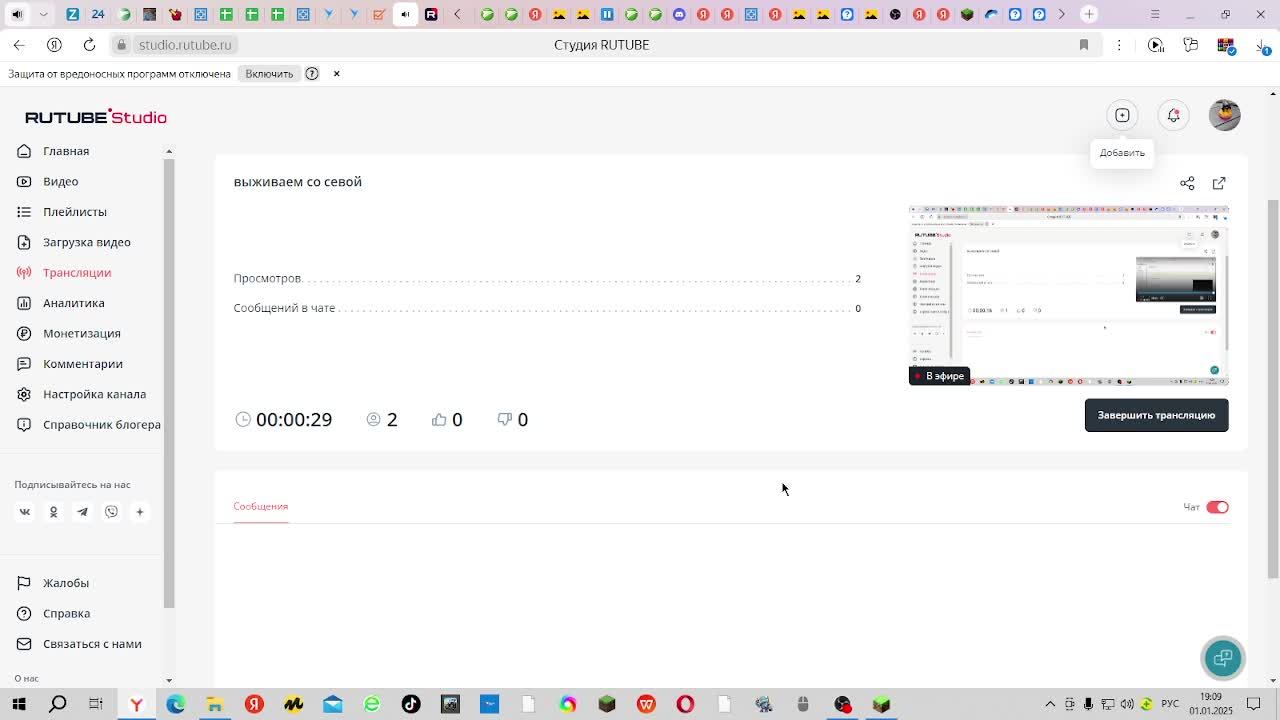This screenshot has height=720, width=1280.
Task: Click the sidebar scroll up arrow
Action: 169,151
